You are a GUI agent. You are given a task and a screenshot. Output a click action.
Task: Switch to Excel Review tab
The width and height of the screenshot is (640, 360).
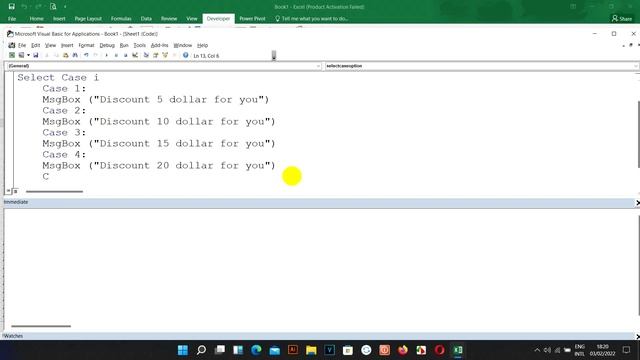click(169, 19)
